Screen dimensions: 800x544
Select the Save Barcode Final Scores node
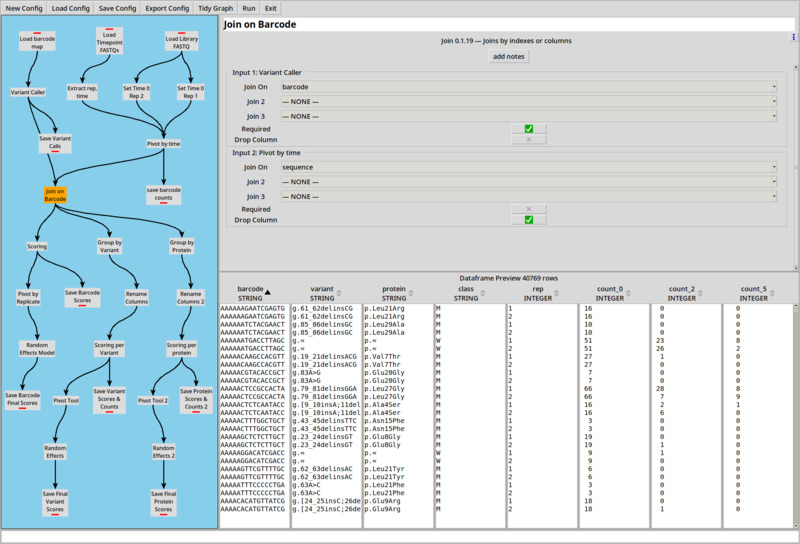click(22, 400)
